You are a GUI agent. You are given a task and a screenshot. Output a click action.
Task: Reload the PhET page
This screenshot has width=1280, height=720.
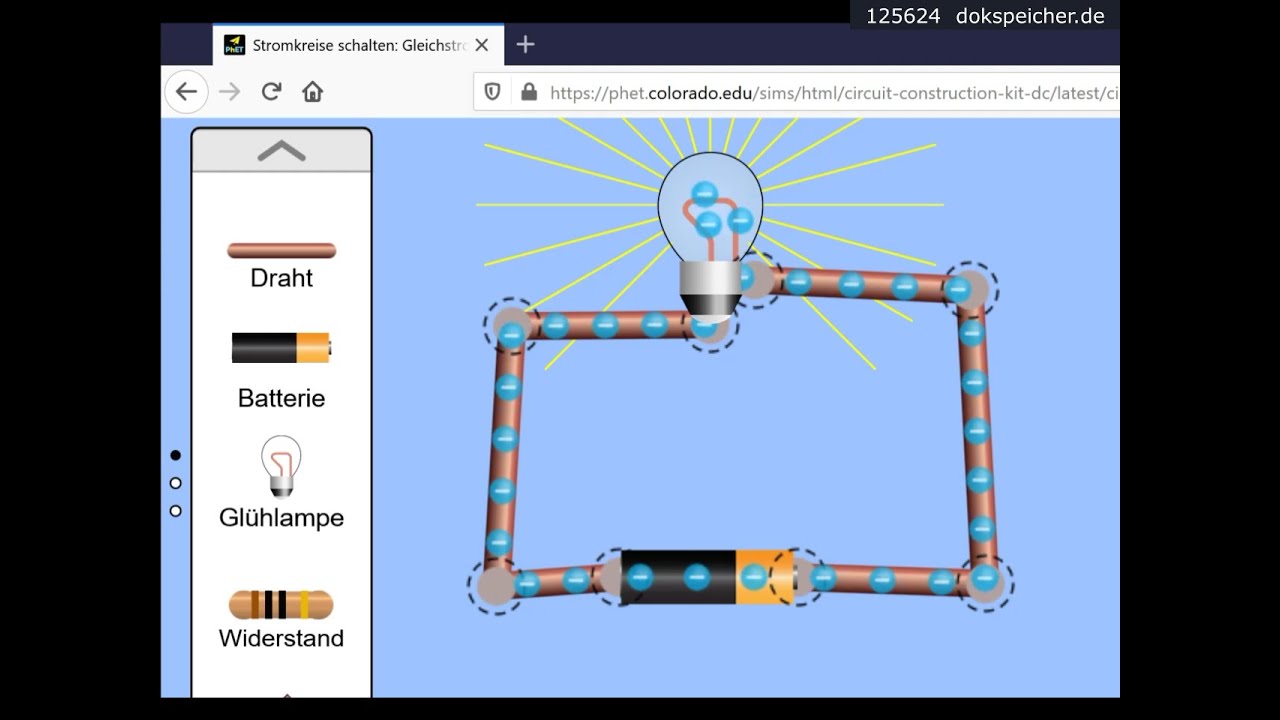click(x=271, y=92)
